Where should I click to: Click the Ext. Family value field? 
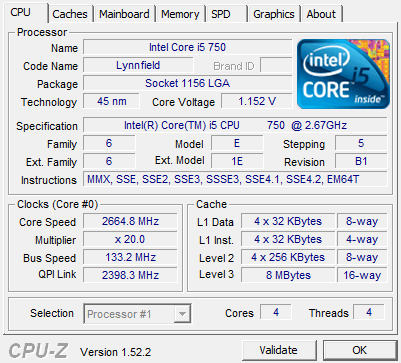[x=109, y=161]
